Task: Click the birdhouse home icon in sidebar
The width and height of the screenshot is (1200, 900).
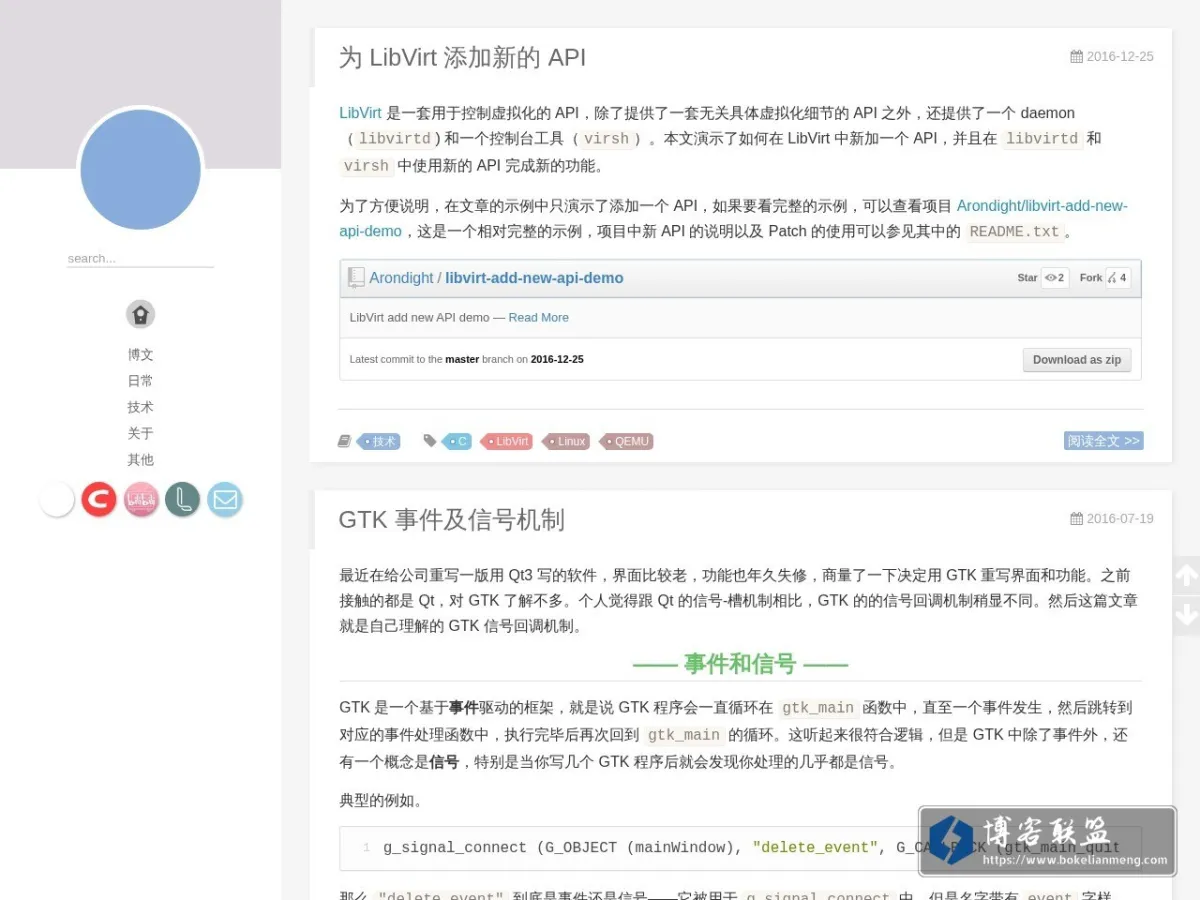Action: (x=140, y=314)
